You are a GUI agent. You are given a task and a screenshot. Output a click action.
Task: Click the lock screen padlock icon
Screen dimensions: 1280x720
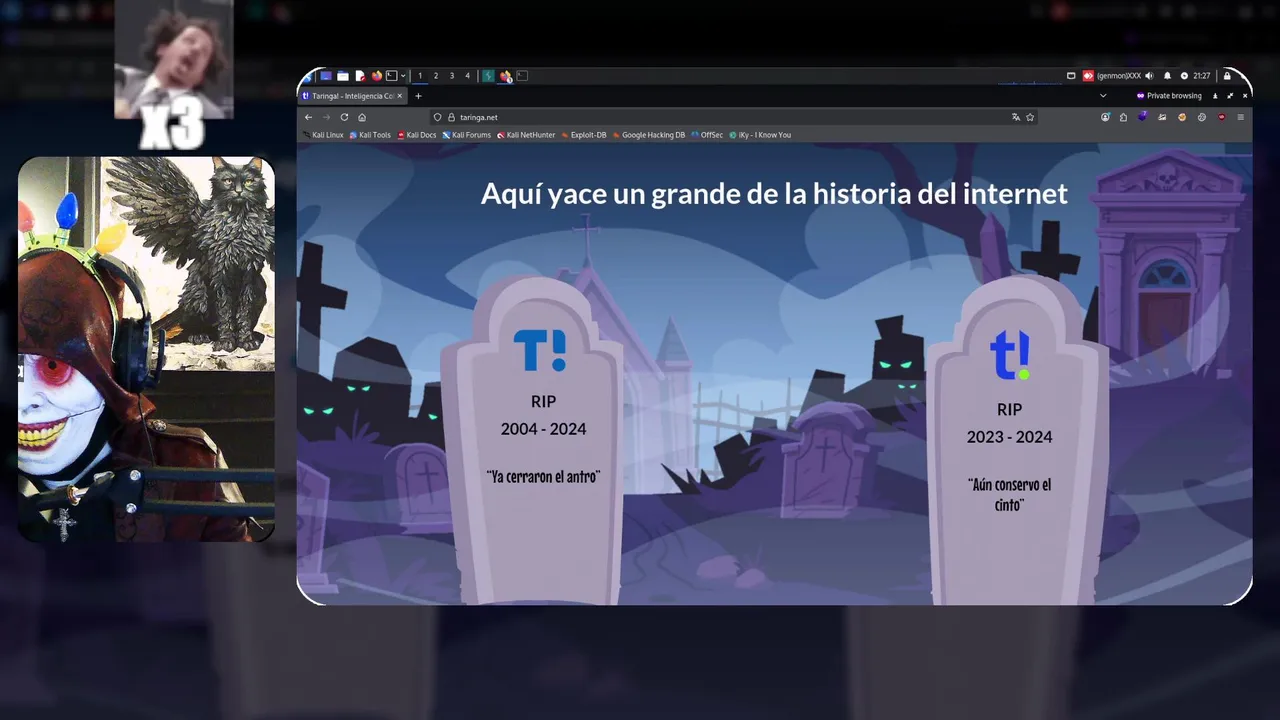[1227, 76]
